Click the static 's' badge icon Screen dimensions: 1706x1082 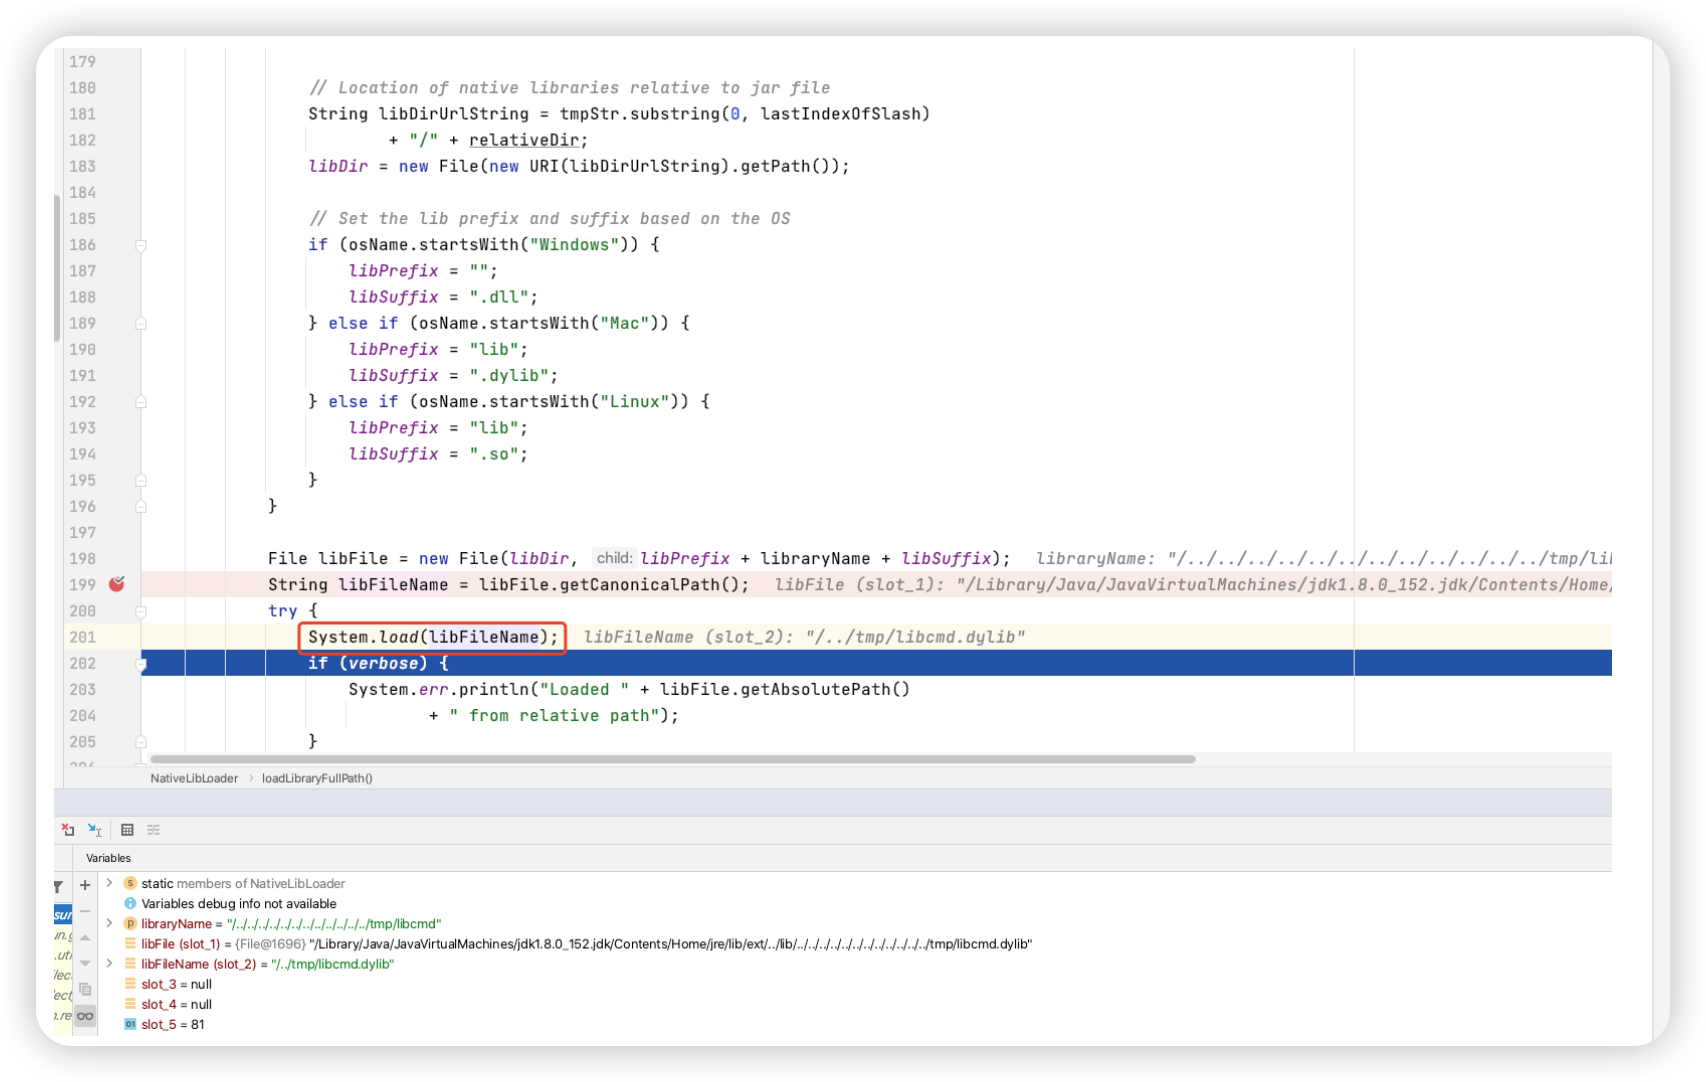click(130, 883)
